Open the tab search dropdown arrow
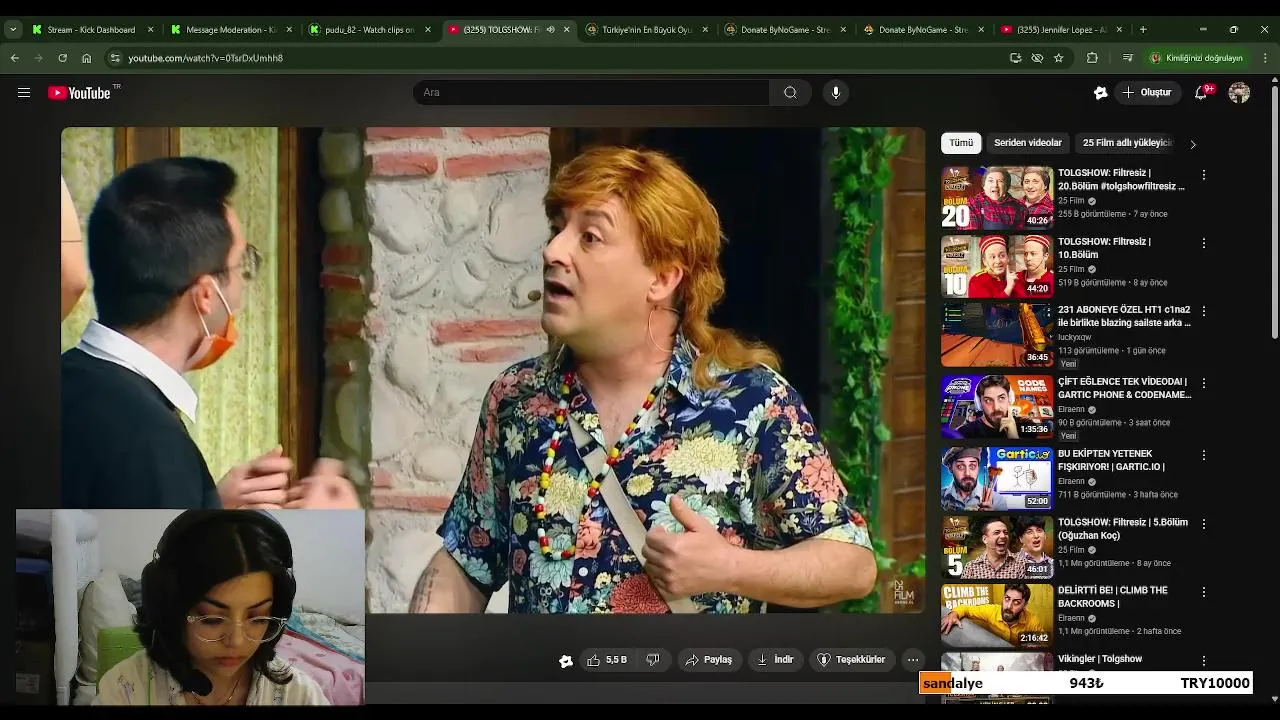Viewport: 1280px width, 720px height. [x=13, y=30]
